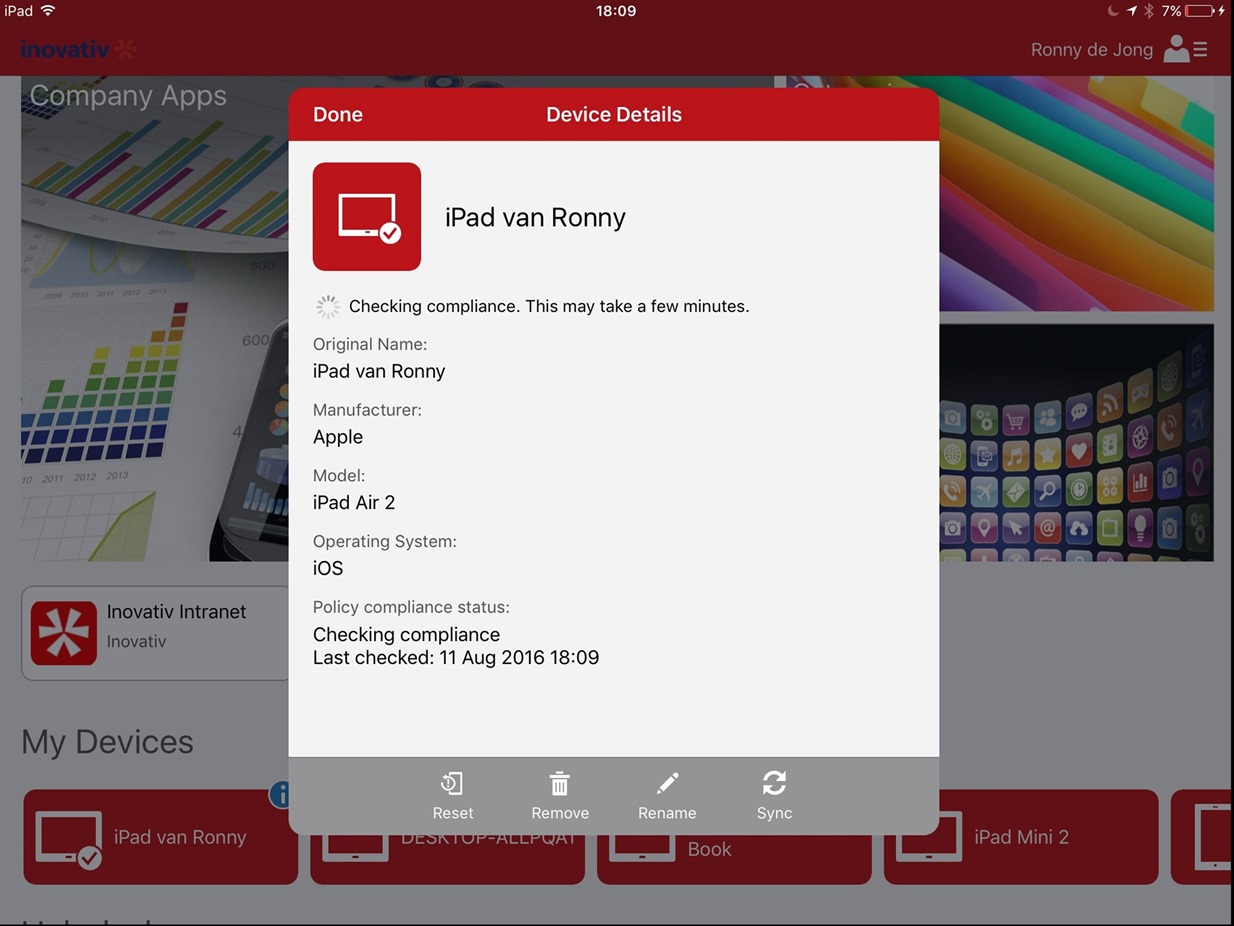Click the inovativ logo in header
Image resolution: width=1234 pixels, height=926 pixels.
(x=78, y=49)
